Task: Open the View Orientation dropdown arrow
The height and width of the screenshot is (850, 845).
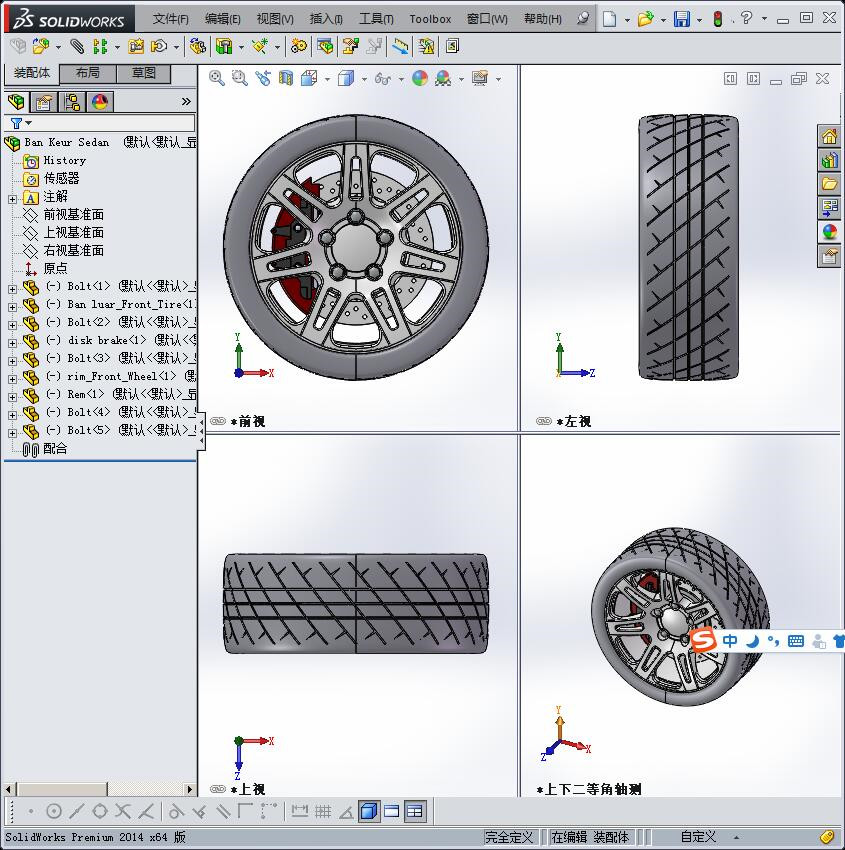Action: (x=327, y=79)
